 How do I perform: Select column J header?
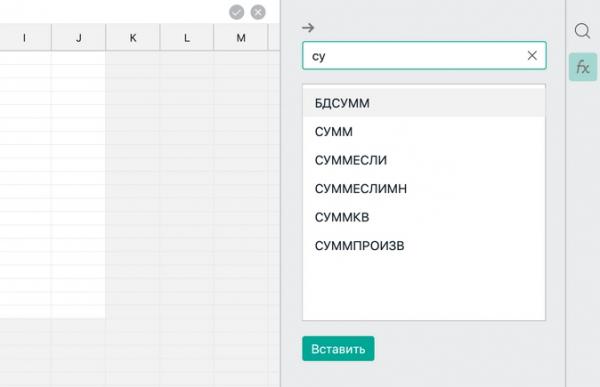(x=78, y=38)
